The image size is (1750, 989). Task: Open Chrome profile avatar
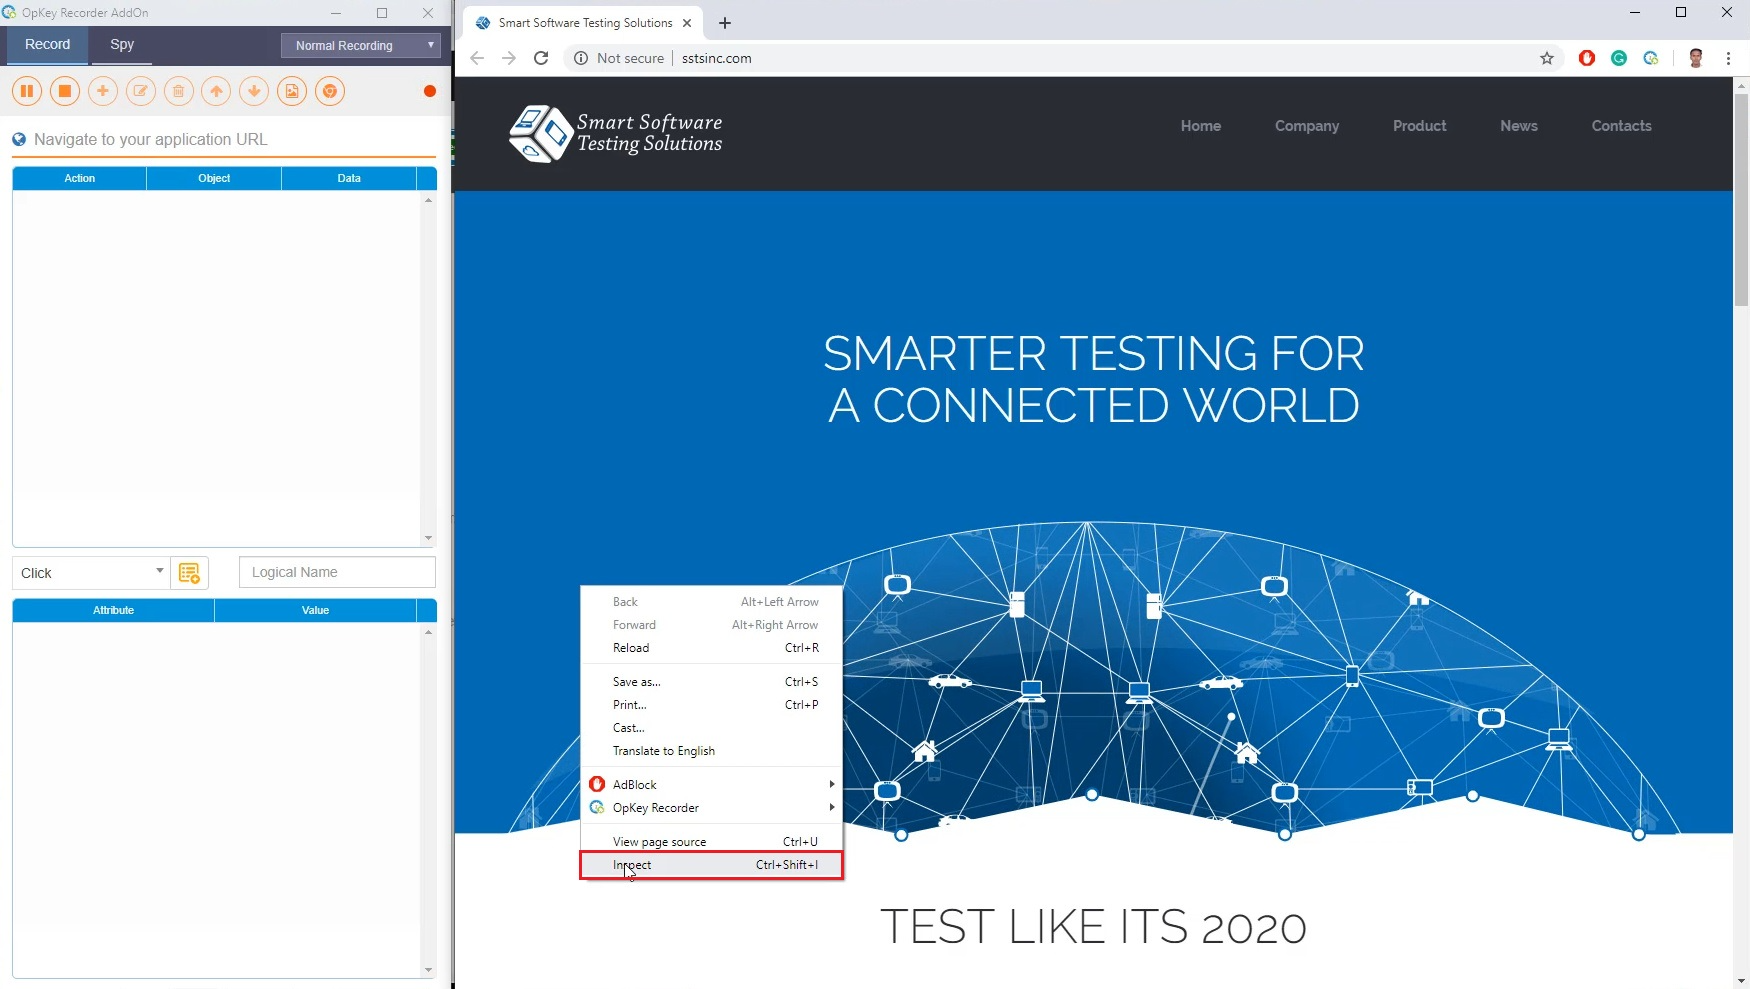(x=1696, y=58)
